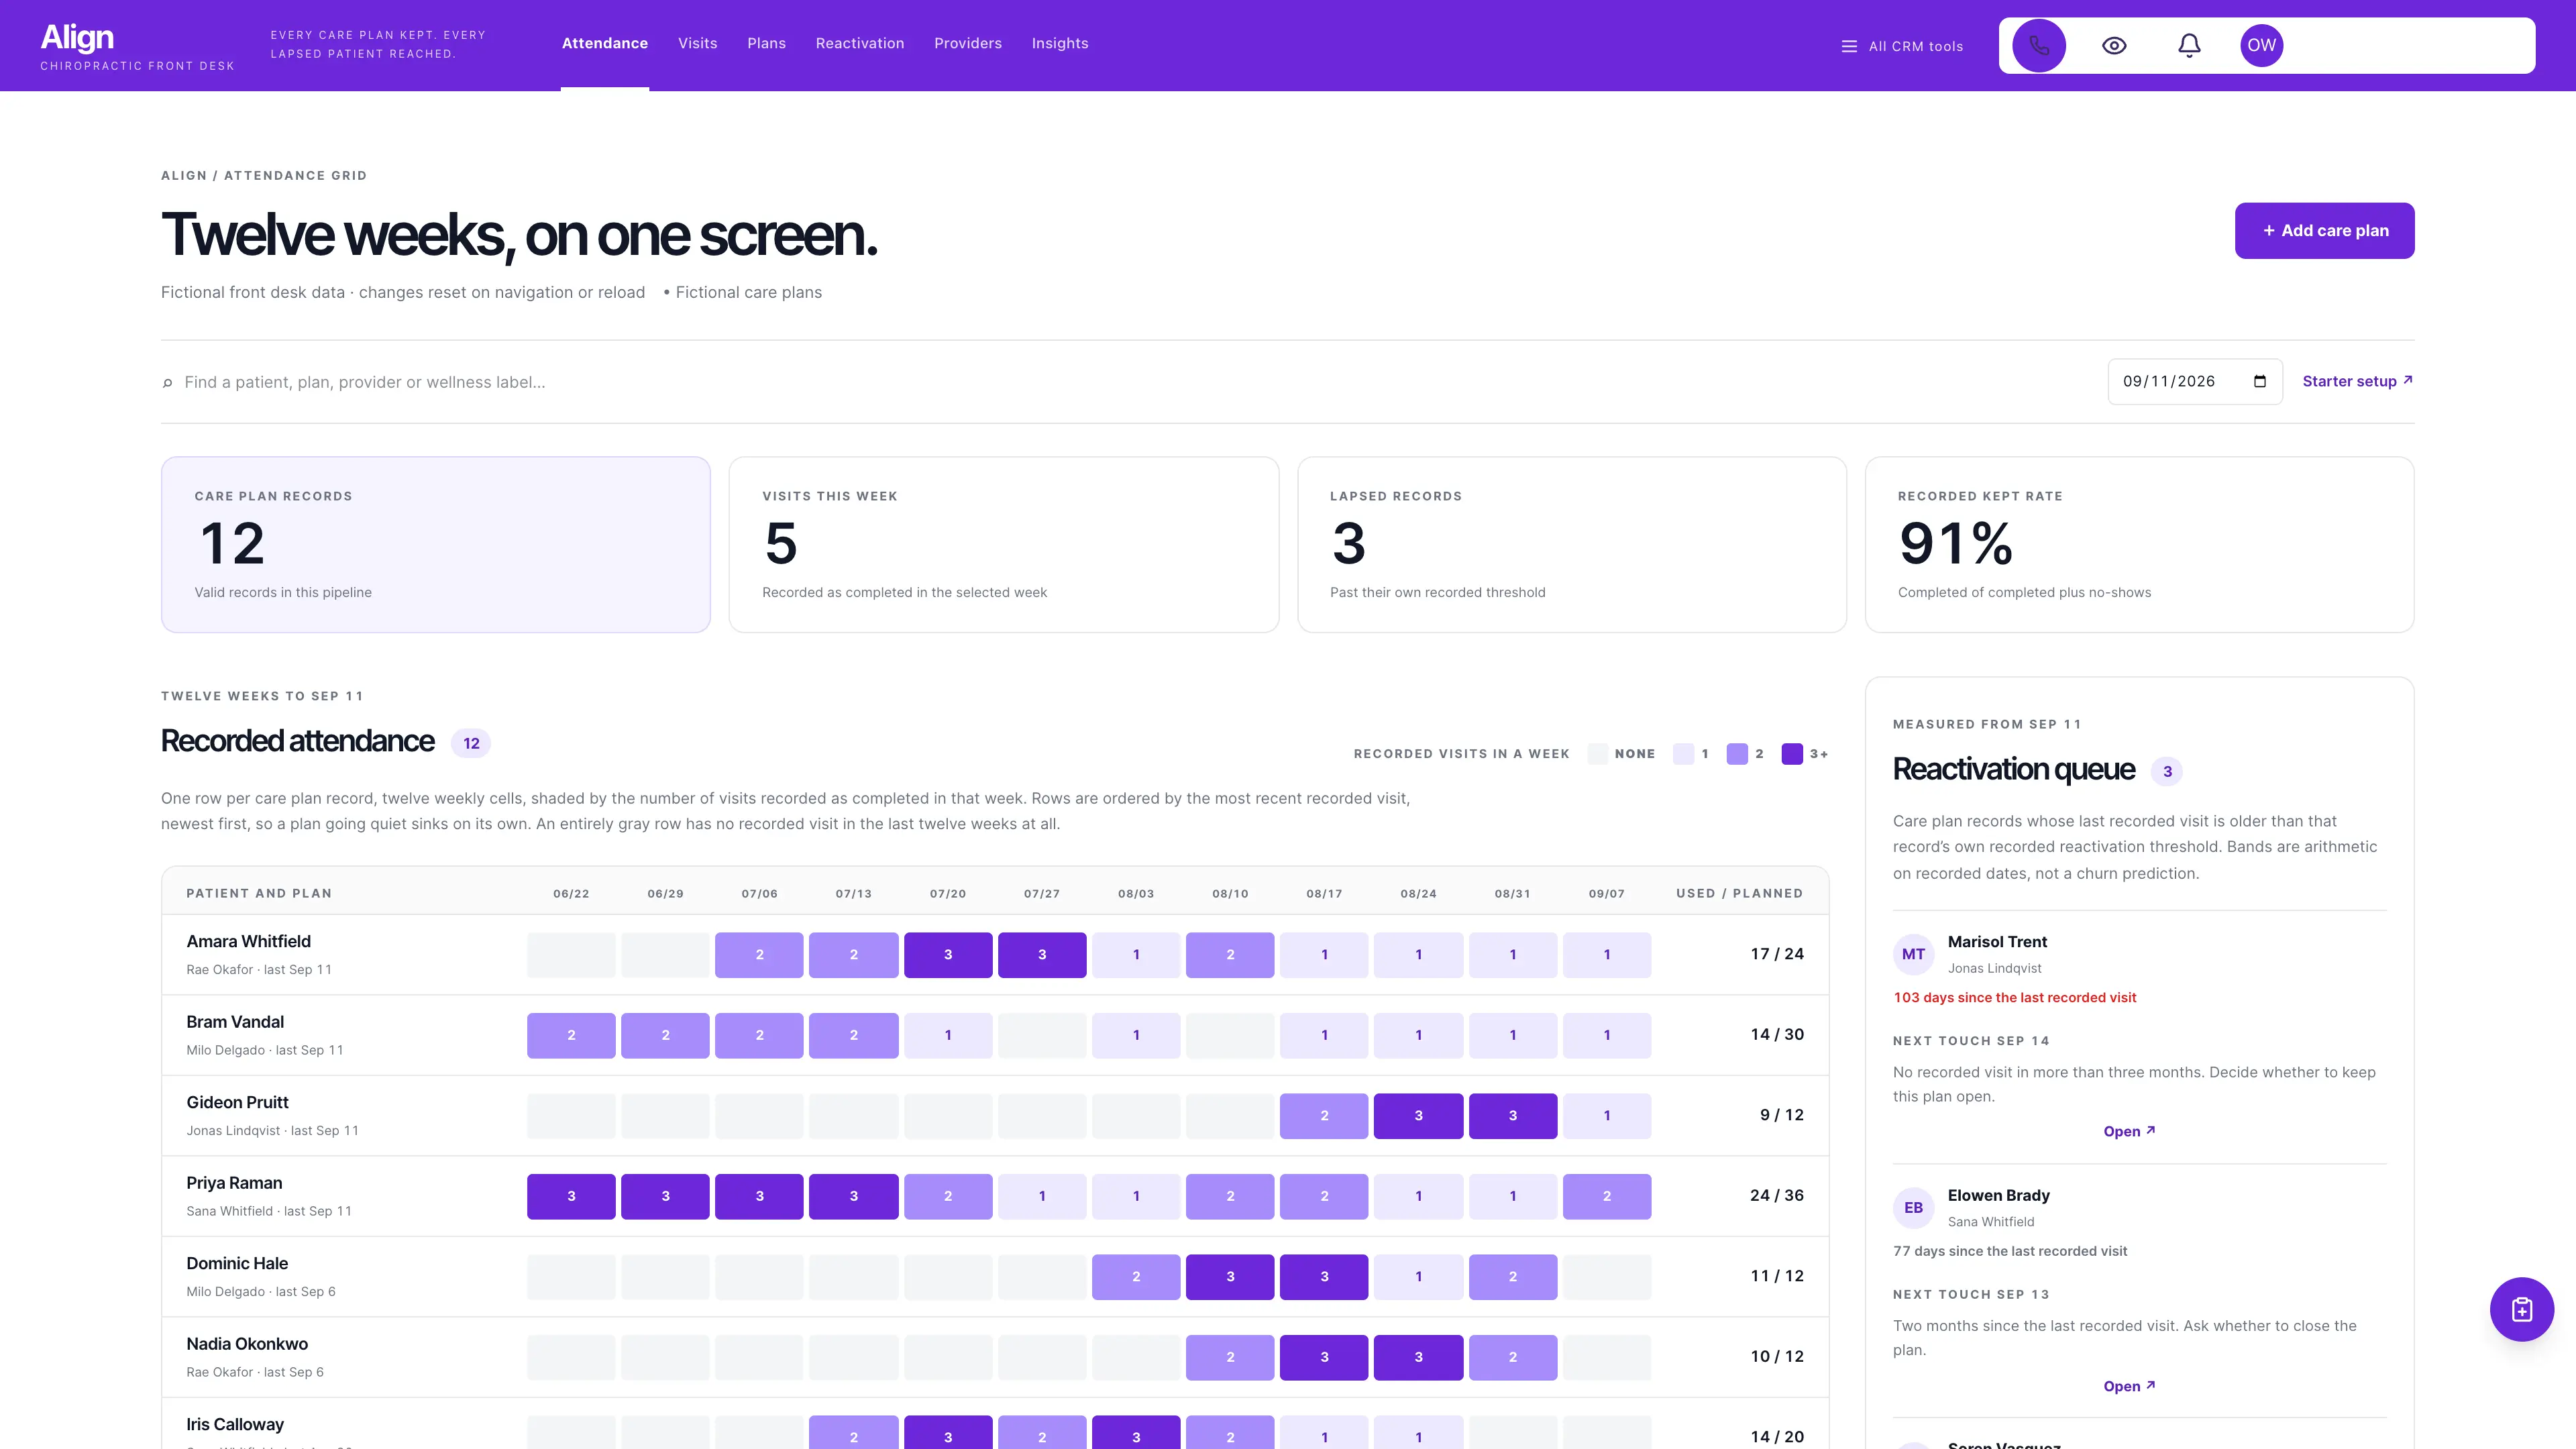Switch to the Visits tab
2576x1449 pixels.
(x=697, y=43)
